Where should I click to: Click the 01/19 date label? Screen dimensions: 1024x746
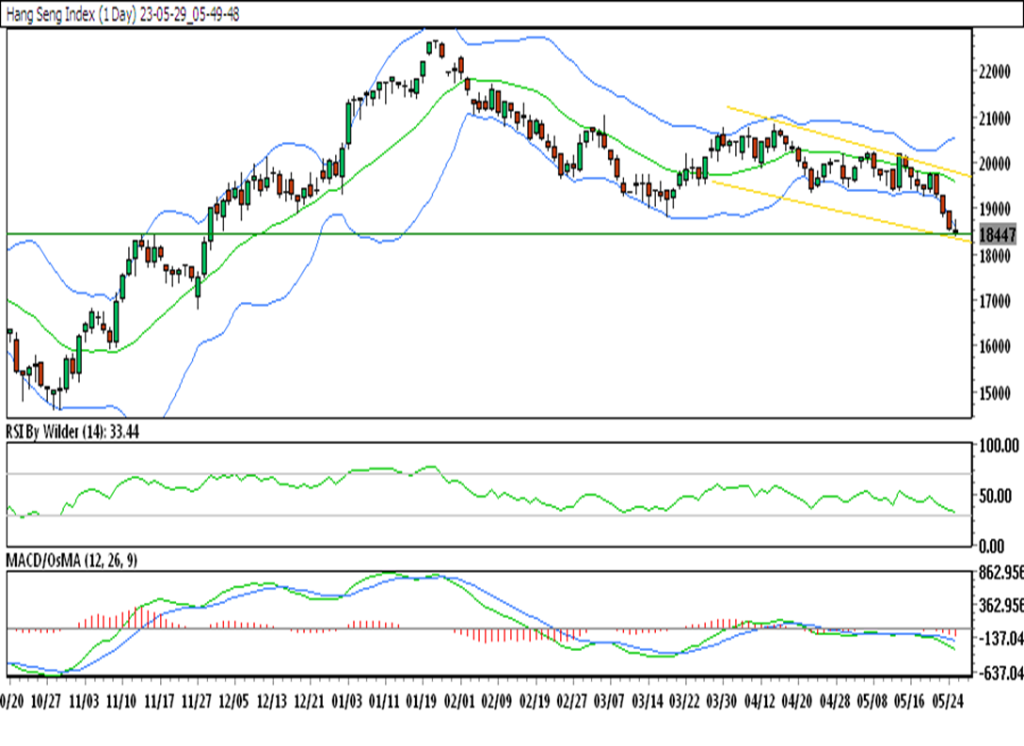tap(421, 702)
